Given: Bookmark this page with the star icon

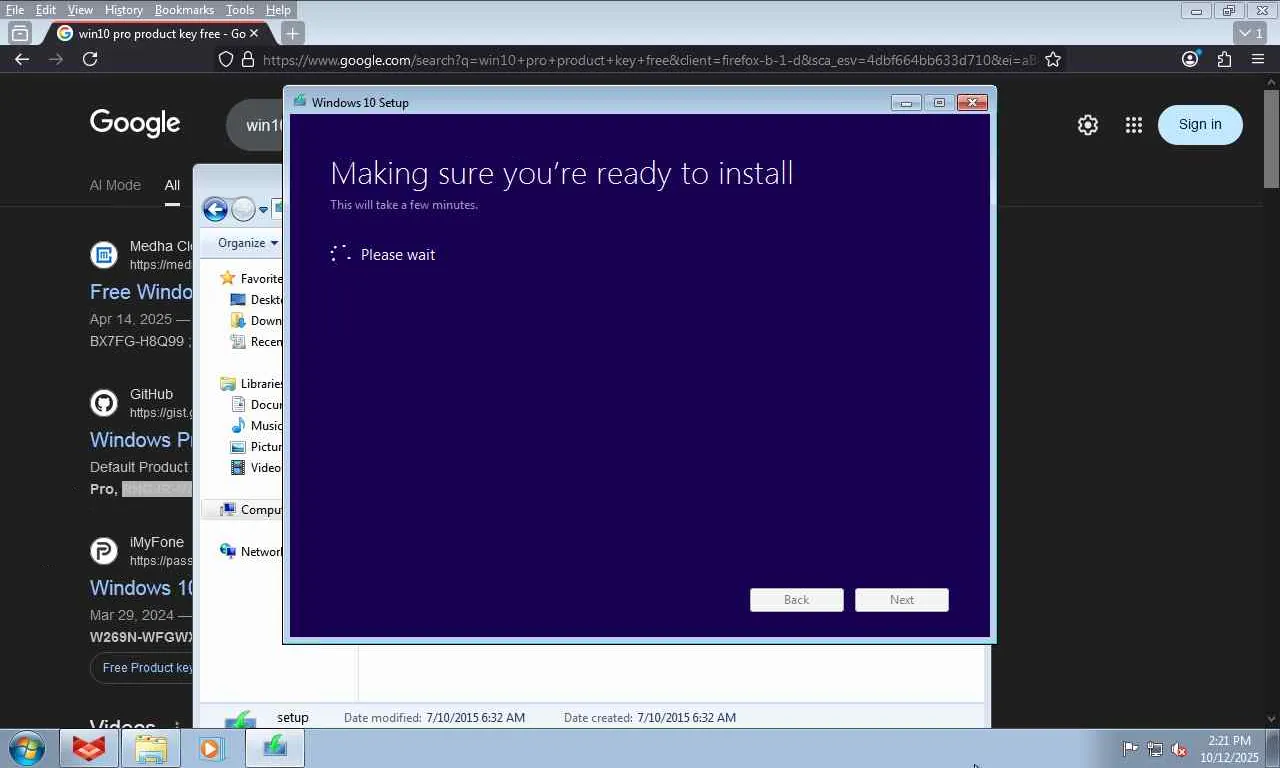Looking at the screenshot, I should click(1053, 60).
